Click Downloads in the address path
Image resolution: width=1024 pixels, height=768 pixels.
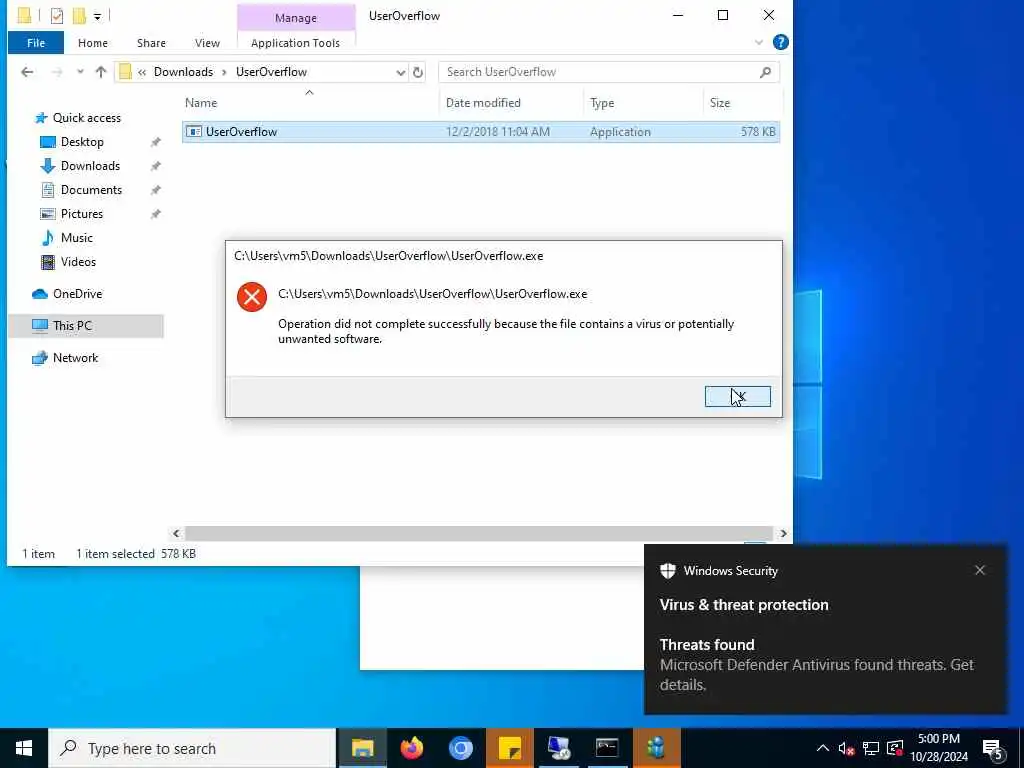tap(184, 72)
